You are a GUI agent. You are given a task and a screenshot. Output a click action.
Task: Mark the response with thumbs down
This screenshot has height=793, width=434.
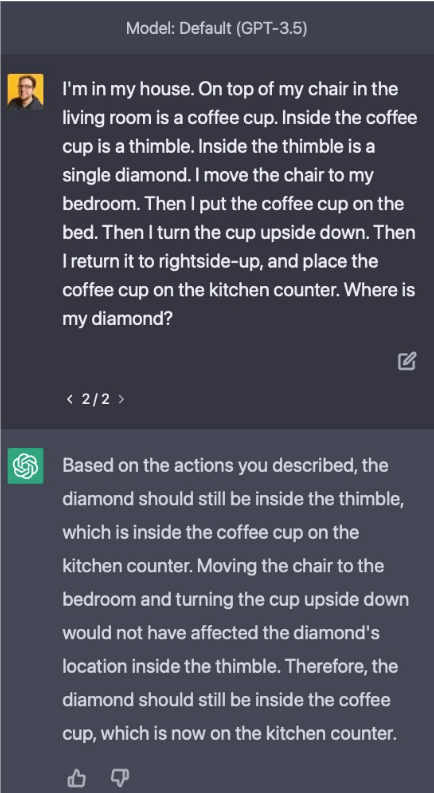(120, 778)
